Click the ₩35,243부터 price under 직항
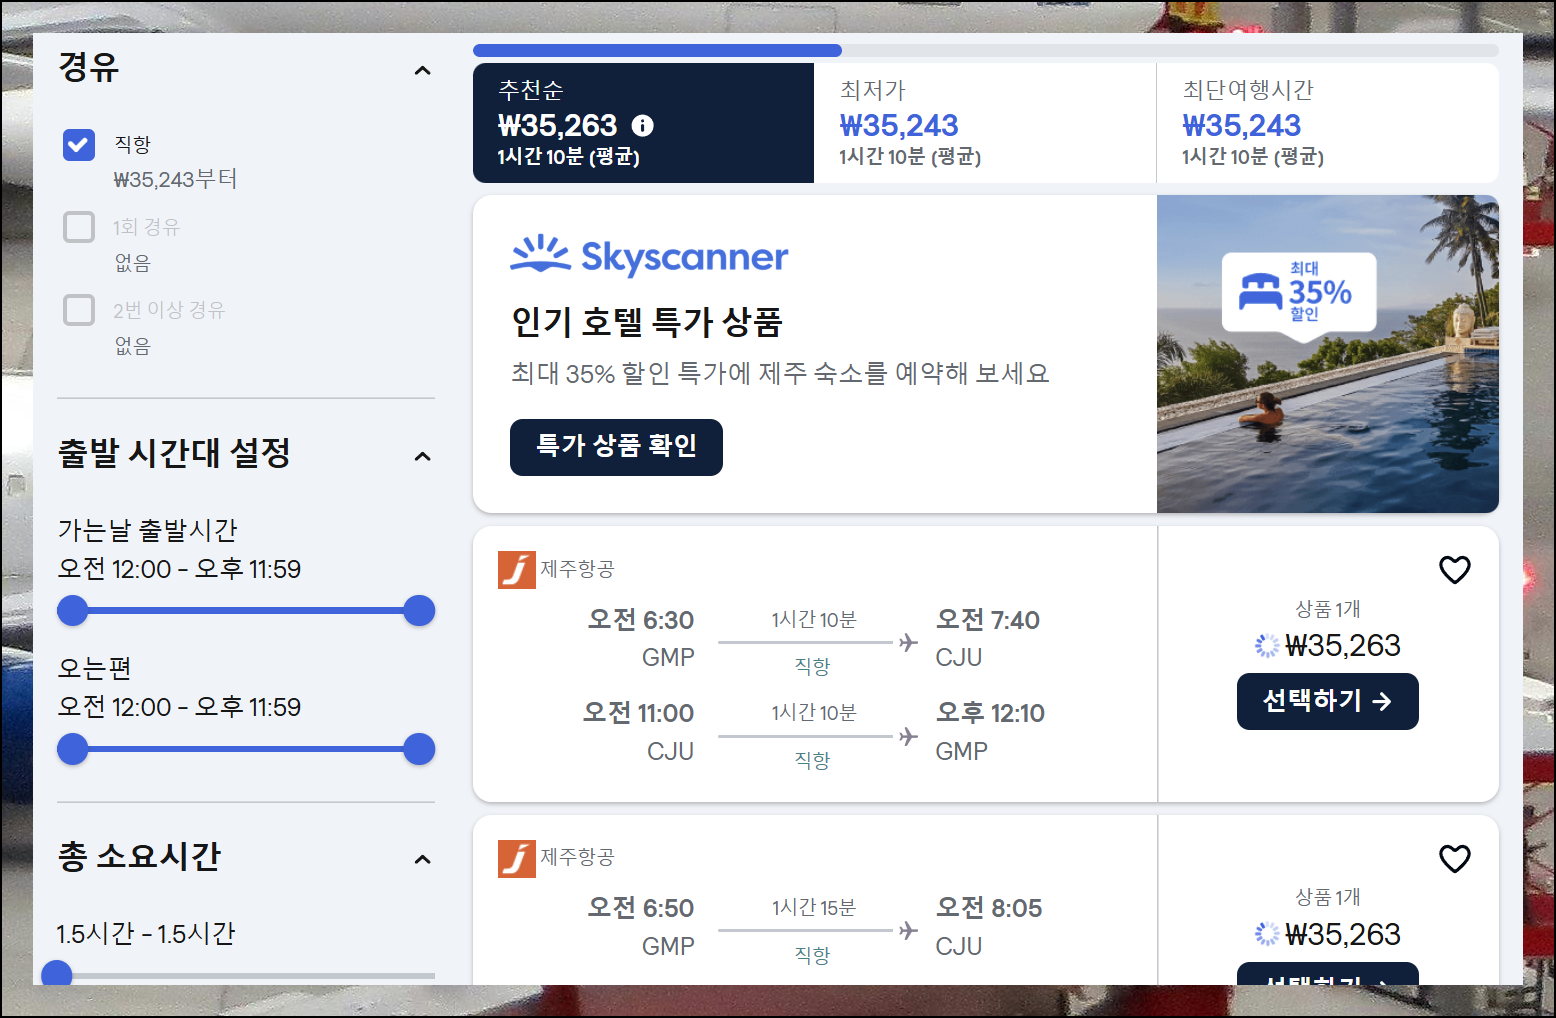The image size is (1556, 1018). 175,179
